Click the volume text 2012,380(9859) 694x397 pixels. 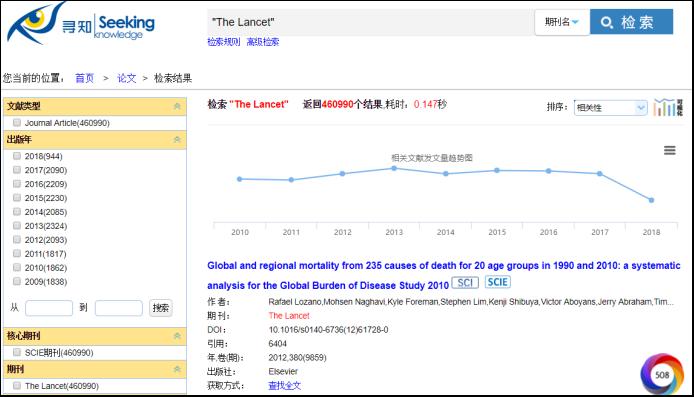coord(297,358)
